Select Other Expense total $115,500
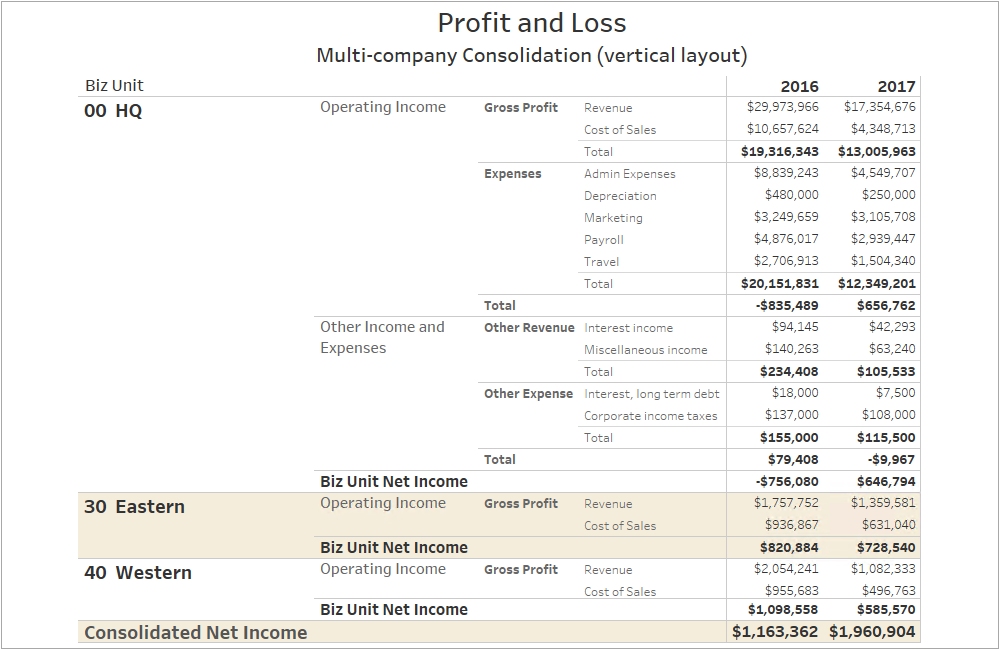Screen dimensions: 1000x650 pos(886,438)
